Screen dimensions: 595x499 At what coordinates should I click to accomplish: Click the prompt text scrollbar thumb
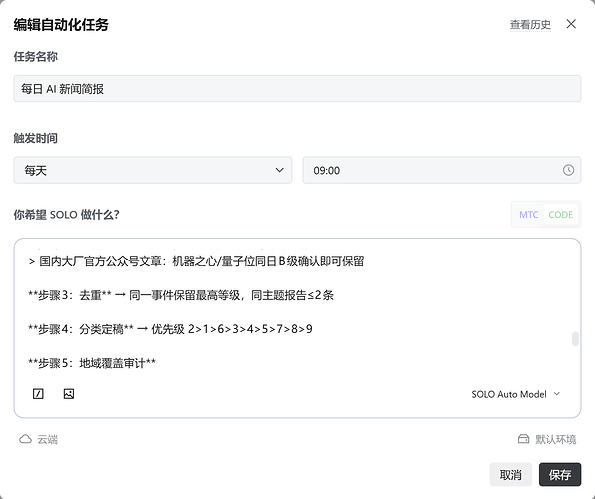pyautogui.click(x=575, y=339)
